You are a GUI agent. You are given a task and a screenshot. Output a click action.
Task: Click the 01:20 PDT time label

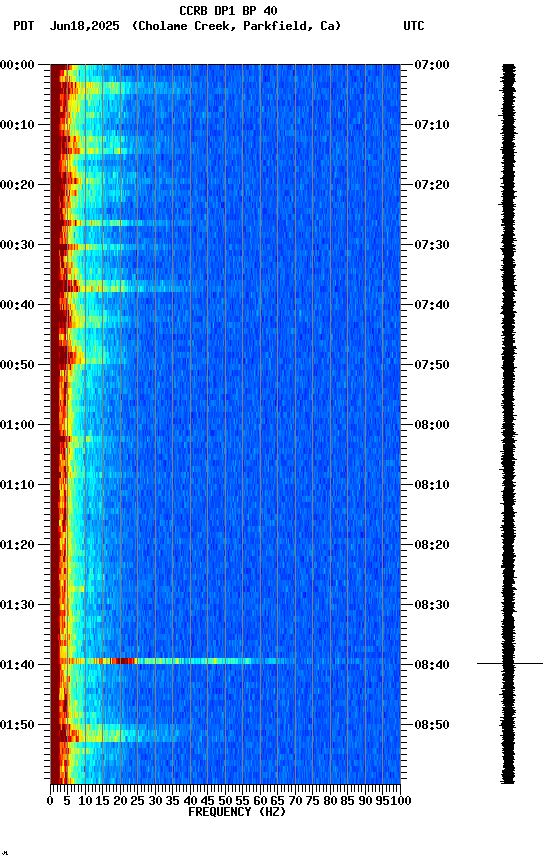pos(17,545)
